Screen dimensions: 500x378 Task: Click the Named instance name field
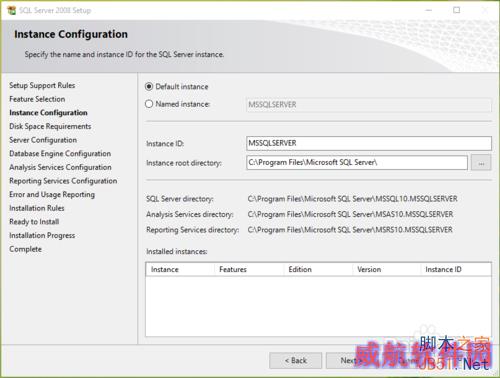pos(369,105)
